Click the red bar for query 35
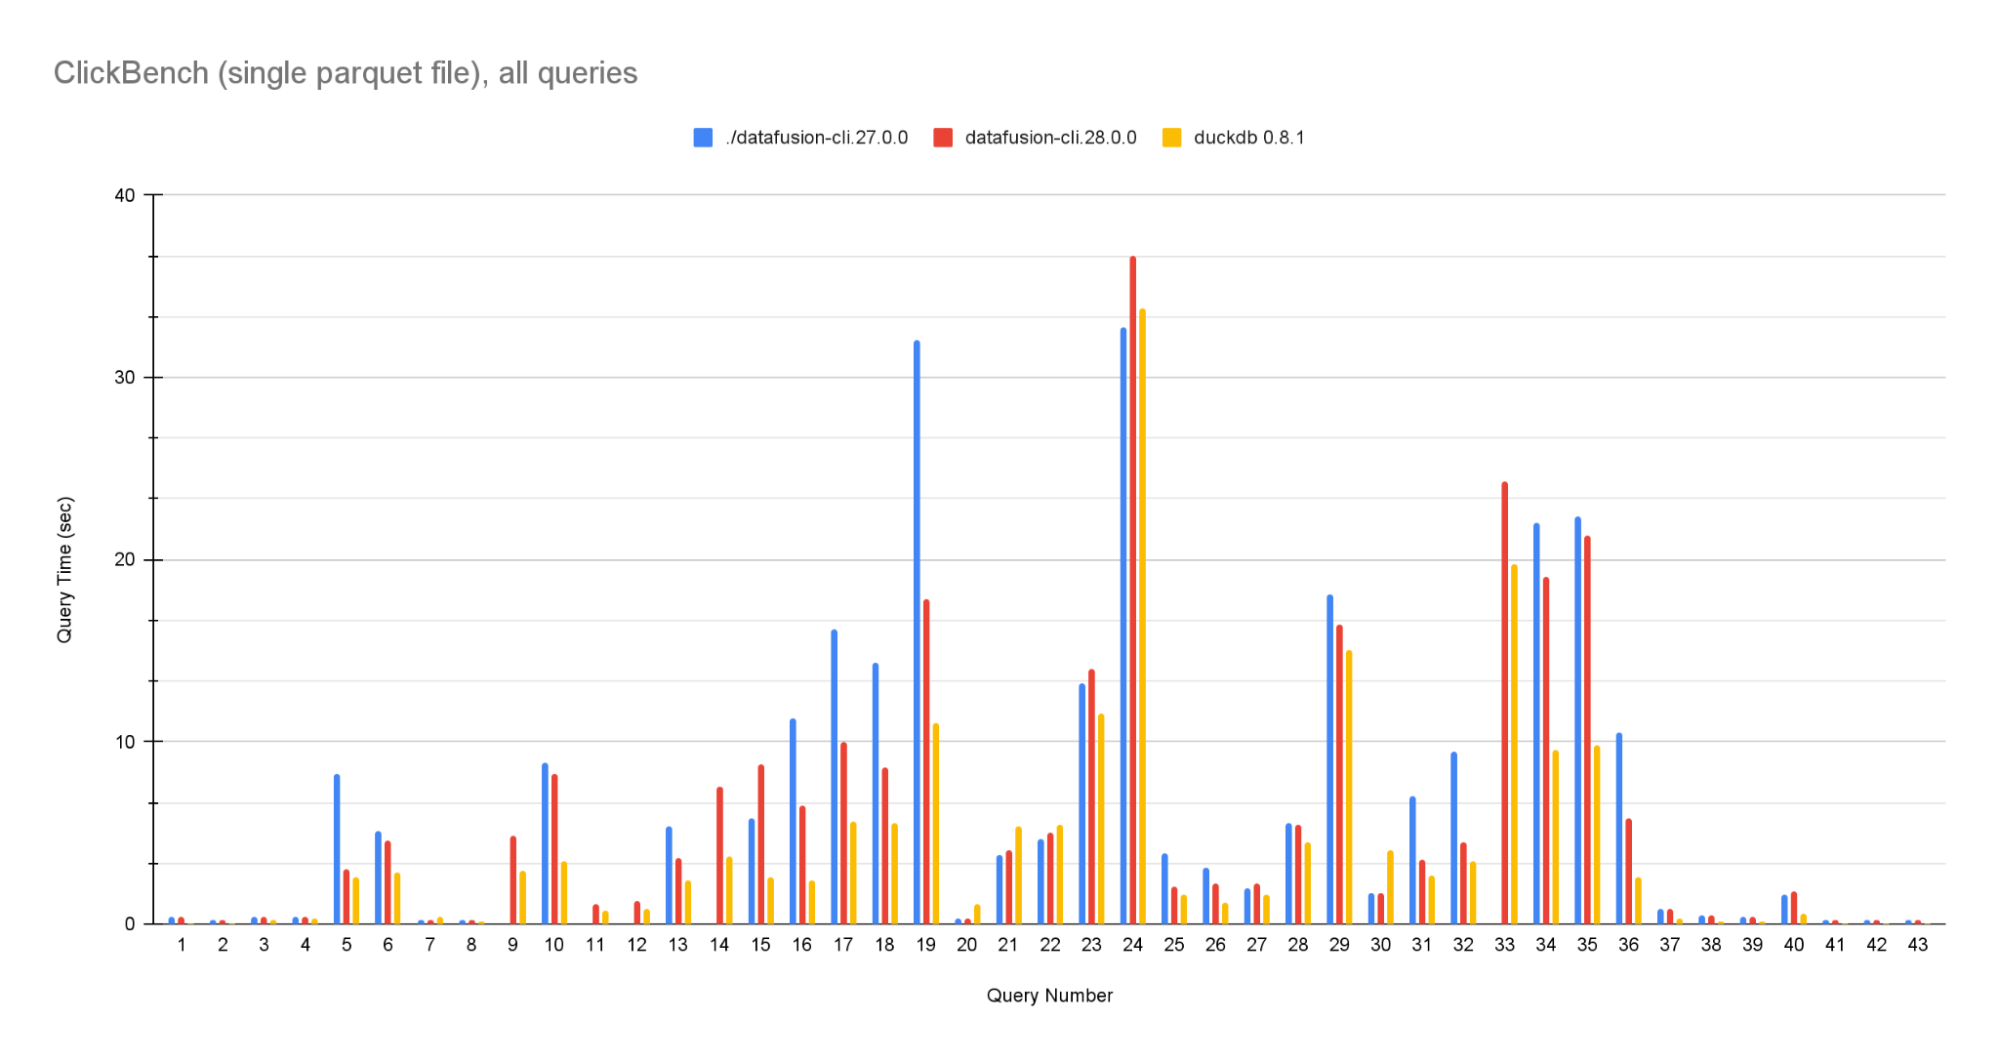1999x1061 pixels. click(x=1587, y=730)
